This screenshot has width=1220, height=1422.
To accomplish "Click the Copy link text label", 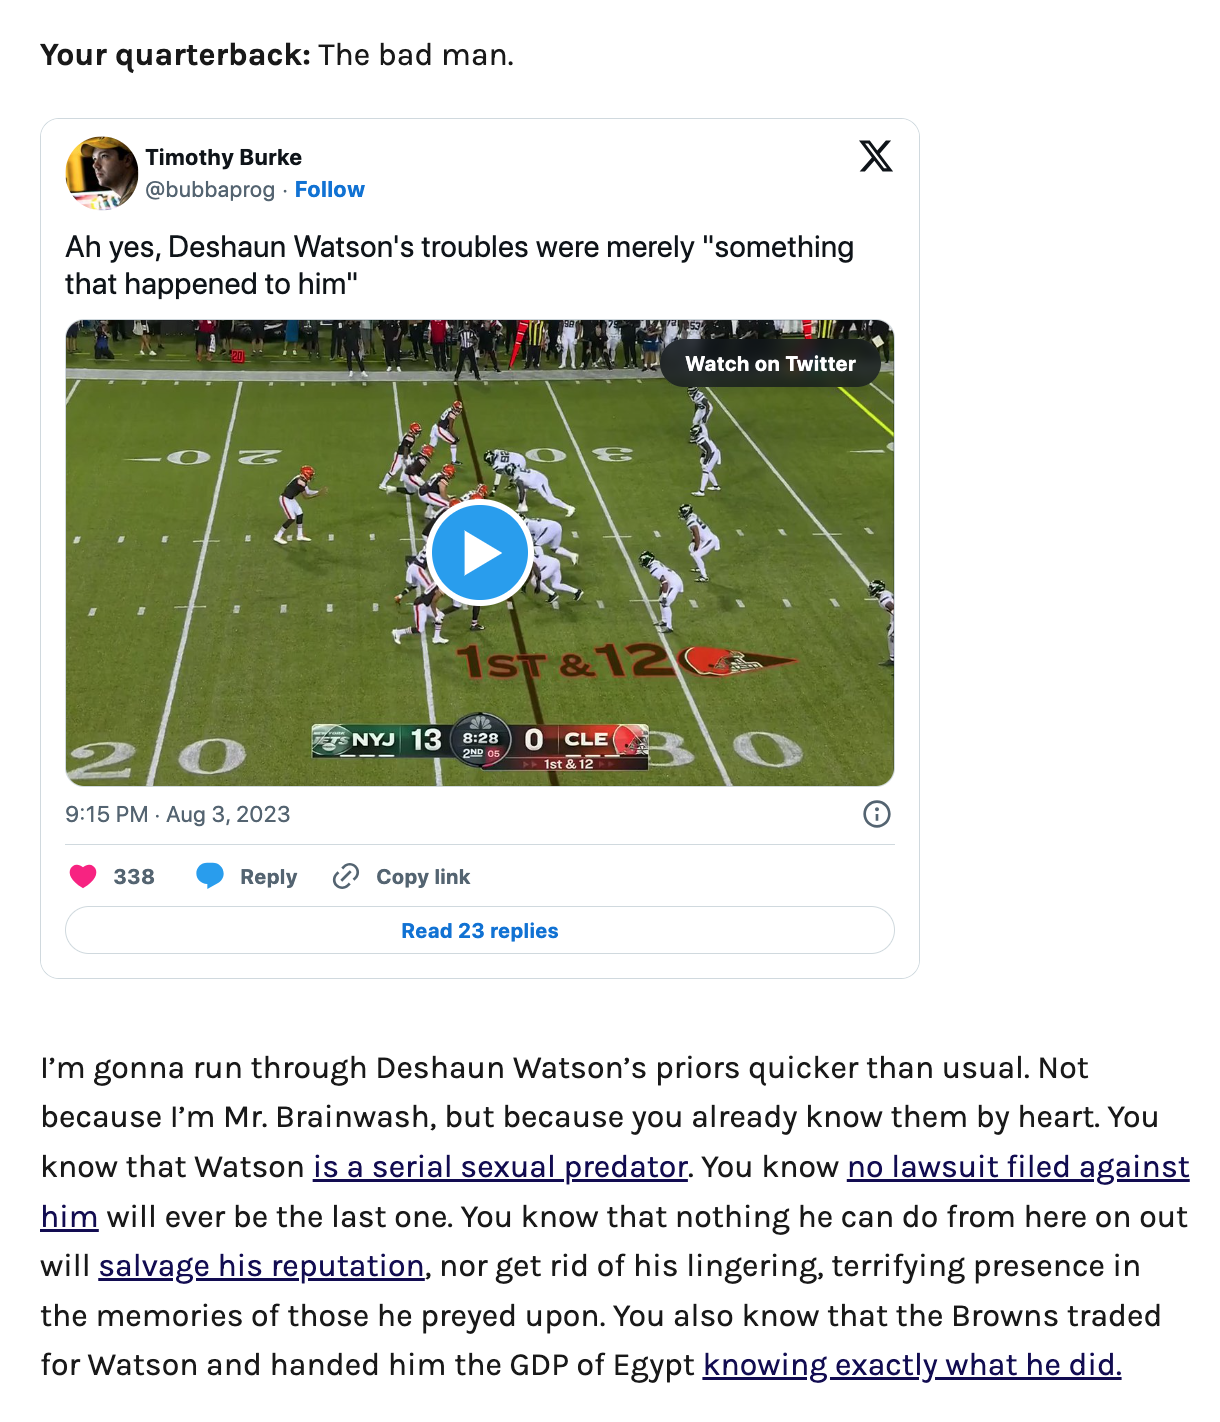I will (x=423, y=877).
